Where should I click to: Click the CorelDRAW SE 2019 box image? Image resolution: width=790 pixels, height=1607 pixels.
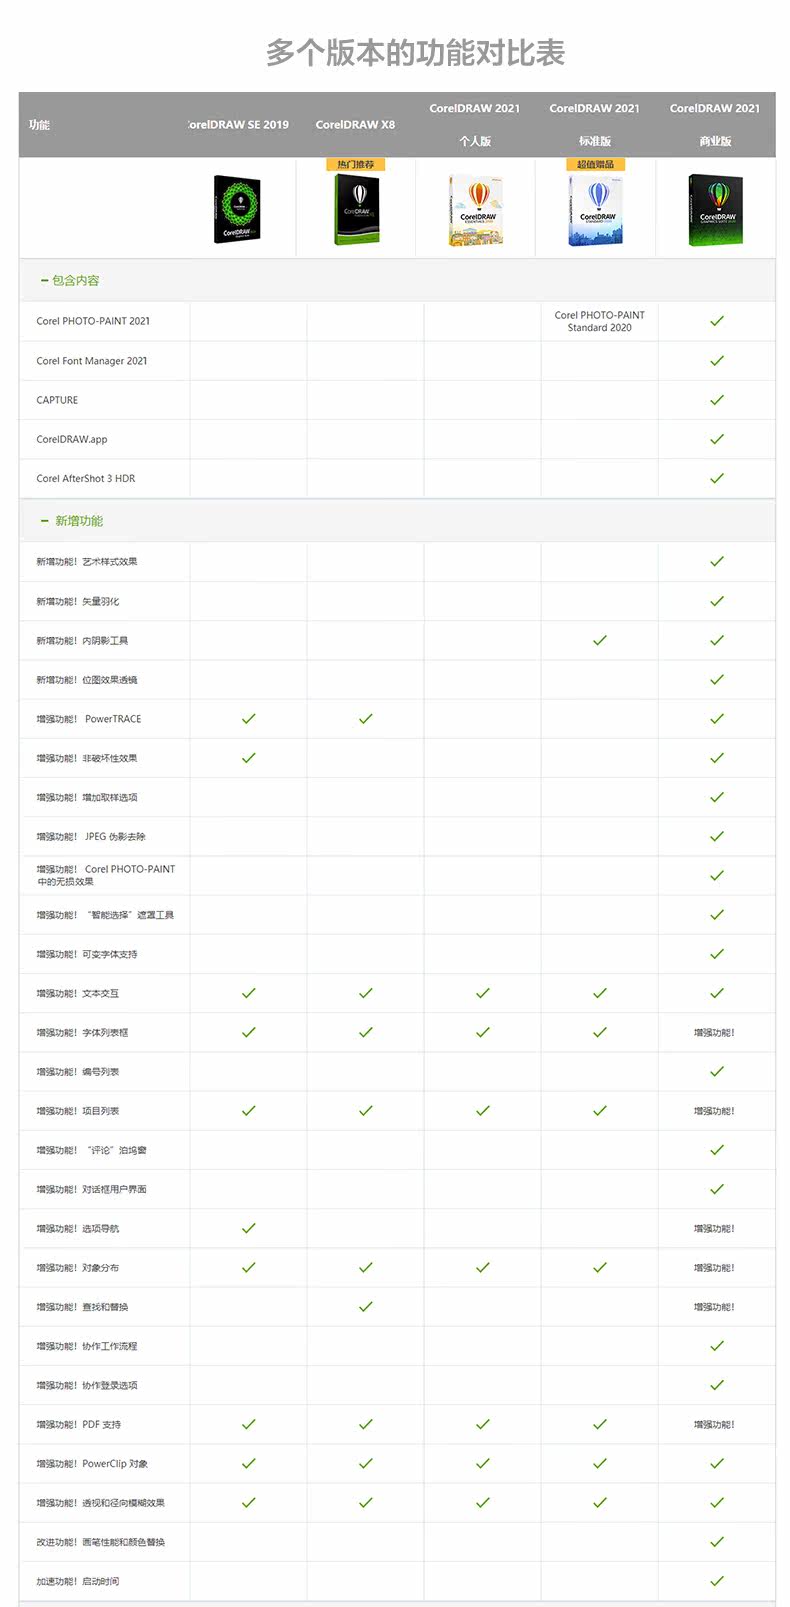(237, 210)
